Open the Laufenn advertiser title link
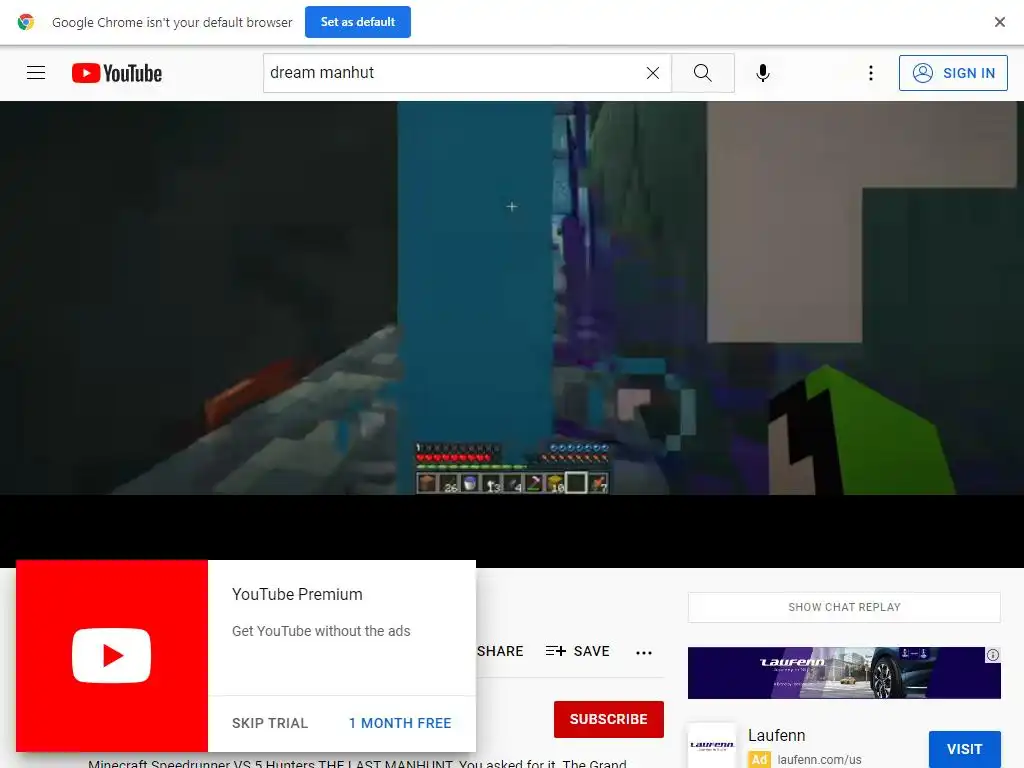Screen dimensions: 1024x768 (x=776, y=735)
